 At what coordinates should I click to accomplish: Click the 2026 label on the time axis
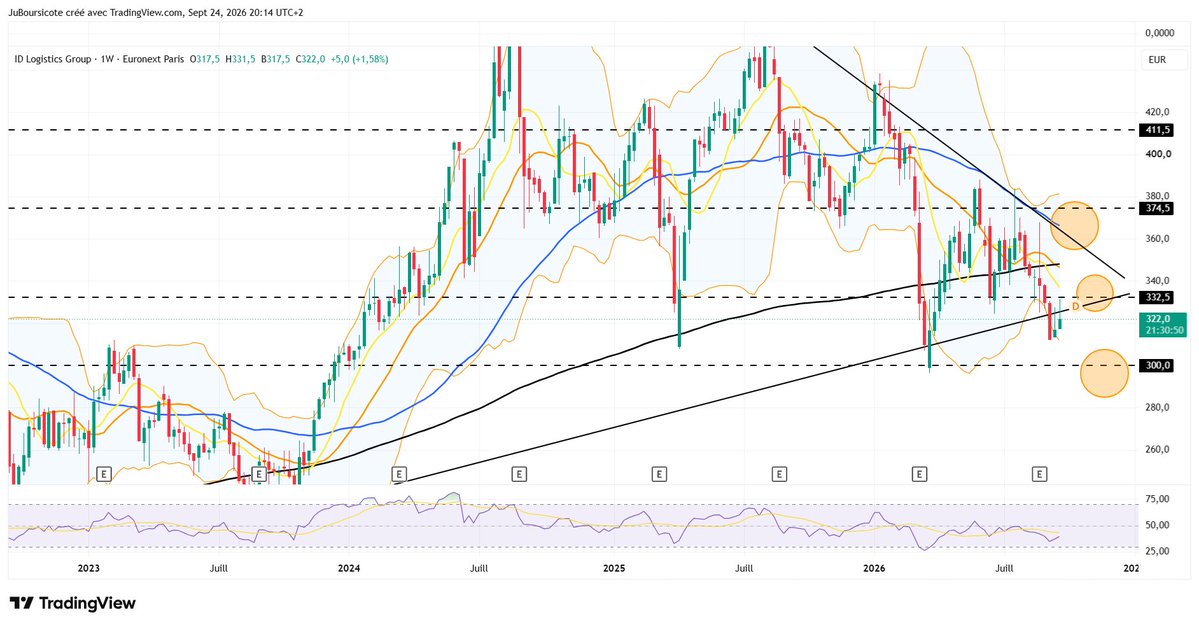(x=874, y=568)
